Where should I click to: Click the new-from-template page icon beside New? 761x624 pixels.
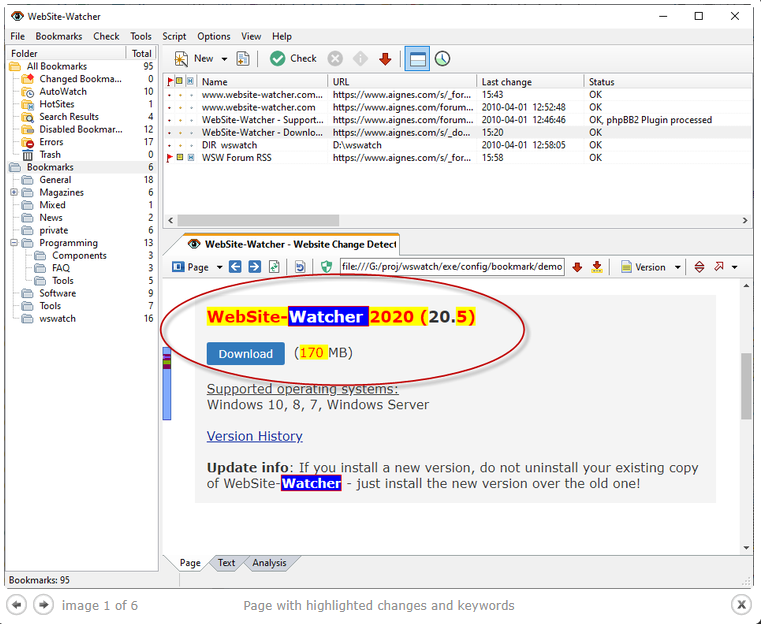[243, 59]
